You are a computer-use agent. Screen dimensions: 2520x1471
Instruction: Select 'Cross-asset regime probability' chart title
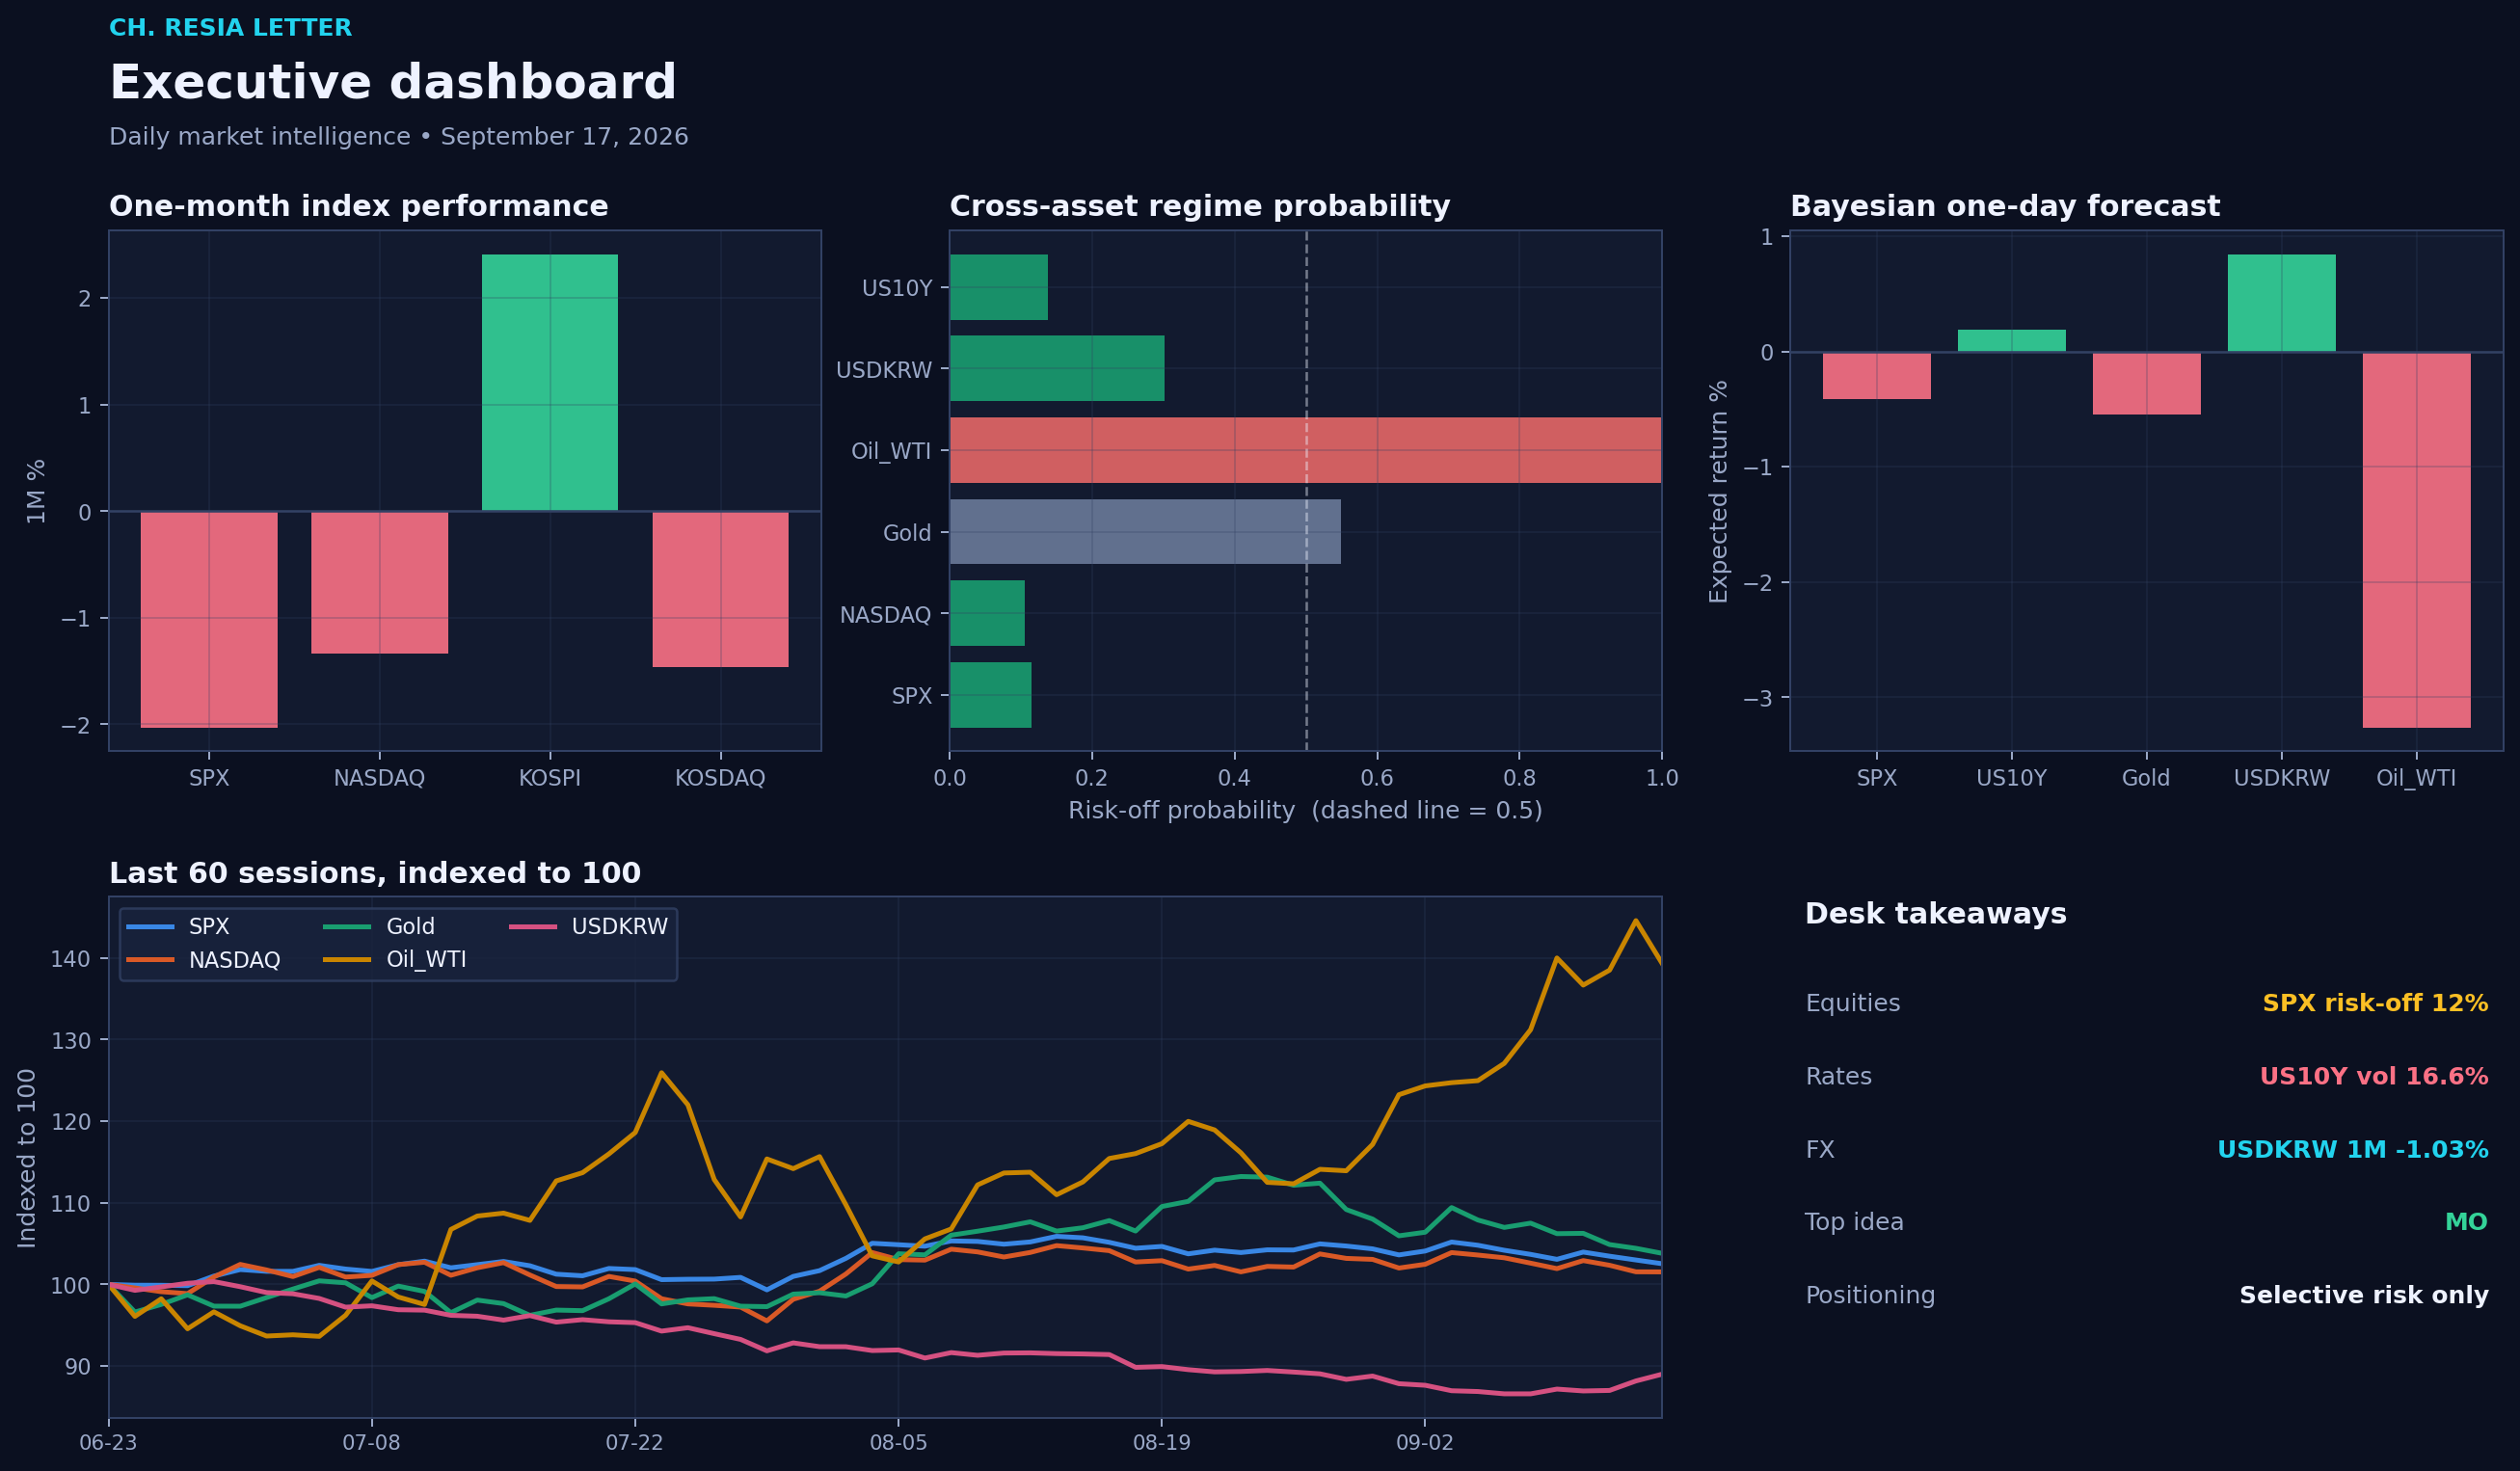coord(1199,206)
